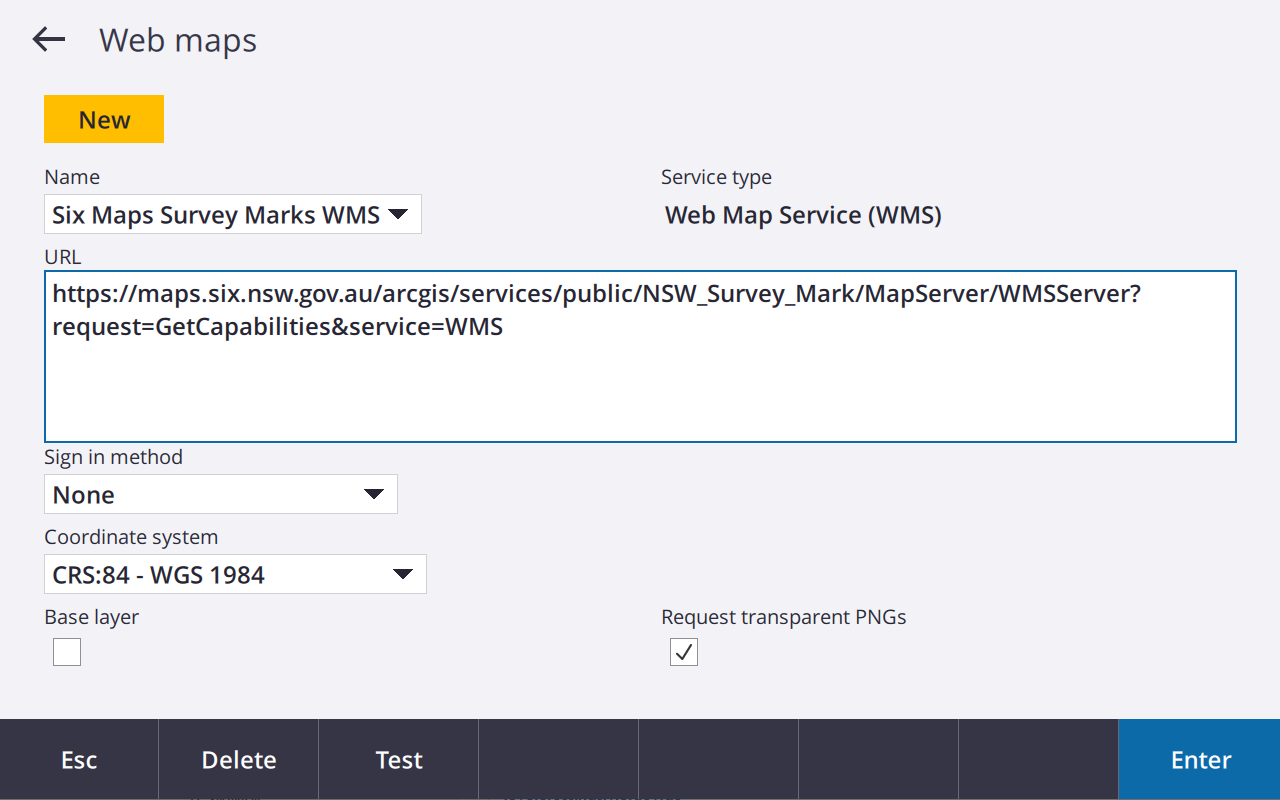The height and width of the screenshot is (800, 1280).
Task: Click the yellow New button
Action: [104, 119]
